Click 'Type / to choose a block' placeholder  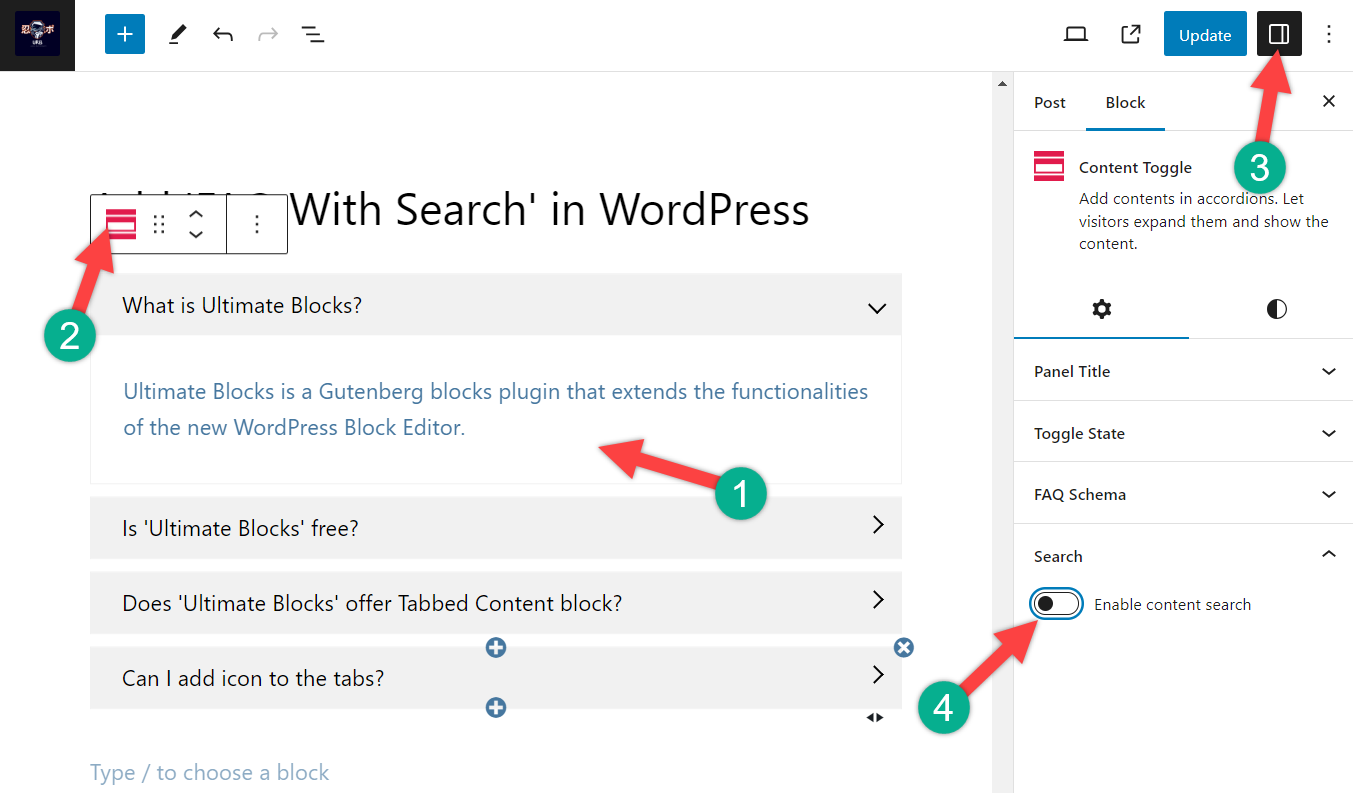point(209,772)
